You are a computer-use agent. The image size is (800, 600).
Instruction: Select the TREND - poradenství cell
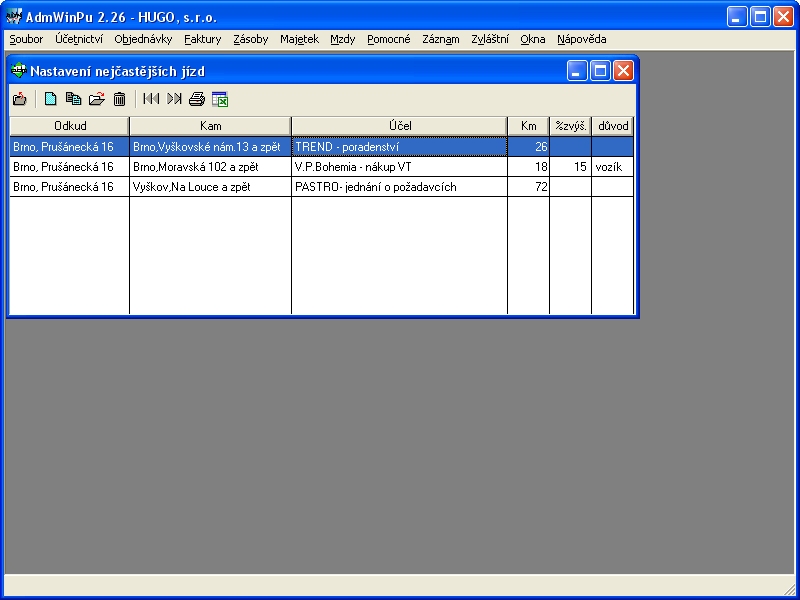(399, 147)
